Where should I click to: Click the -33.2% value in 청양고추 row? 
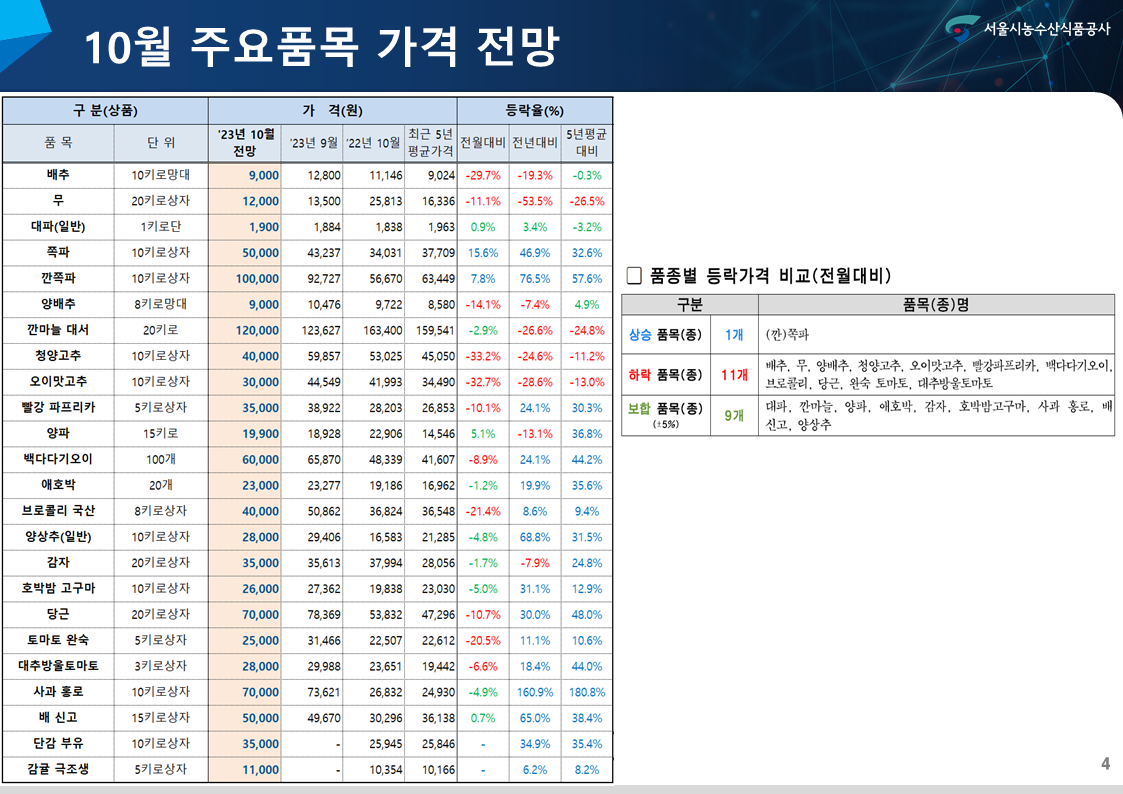pos(483,356)
